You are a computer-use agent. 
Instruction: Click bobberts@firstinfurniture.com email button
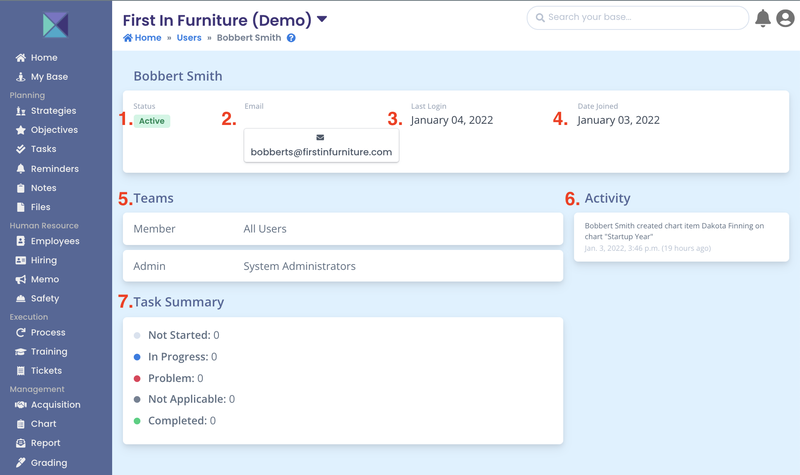coord(321,145)
